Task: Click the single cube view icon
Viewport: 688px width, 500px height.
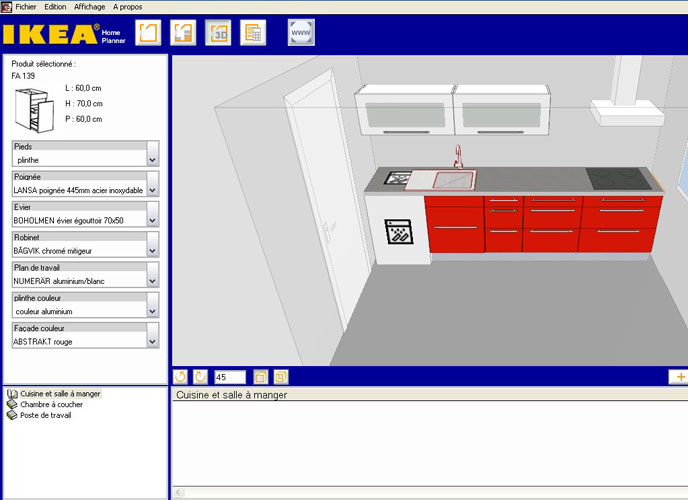Action: click(261, 377)
